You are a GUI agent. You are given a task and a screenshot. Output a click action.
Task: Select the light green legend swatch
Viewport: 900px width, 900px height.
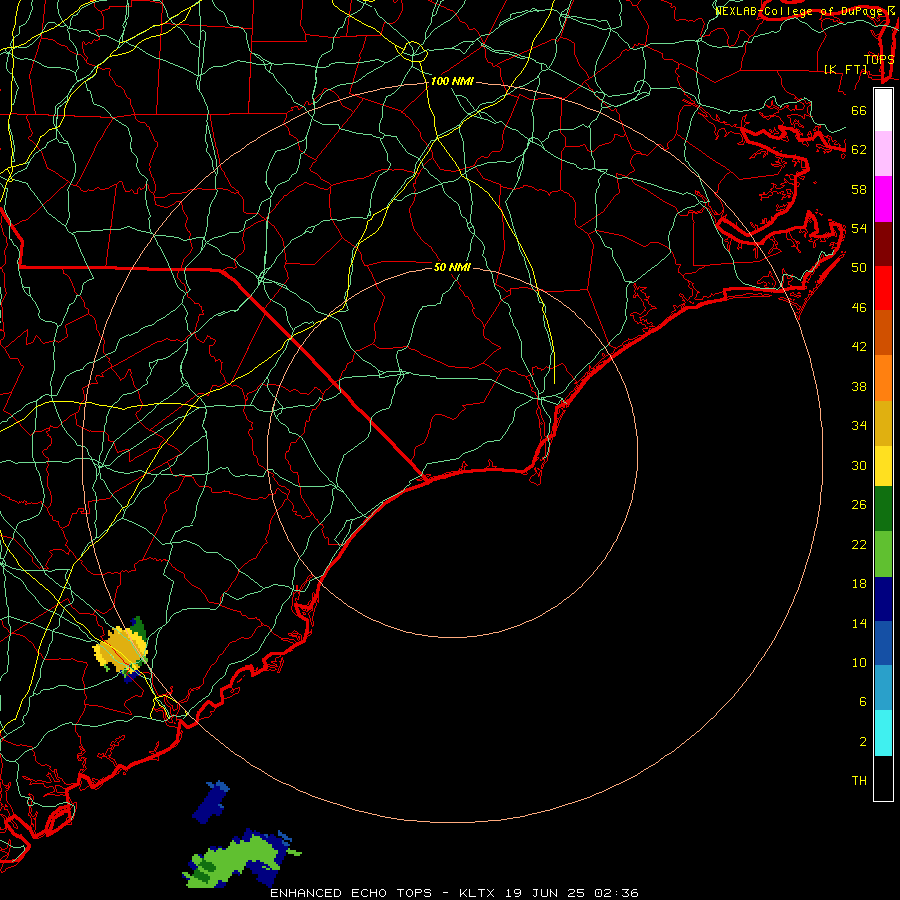883,554
